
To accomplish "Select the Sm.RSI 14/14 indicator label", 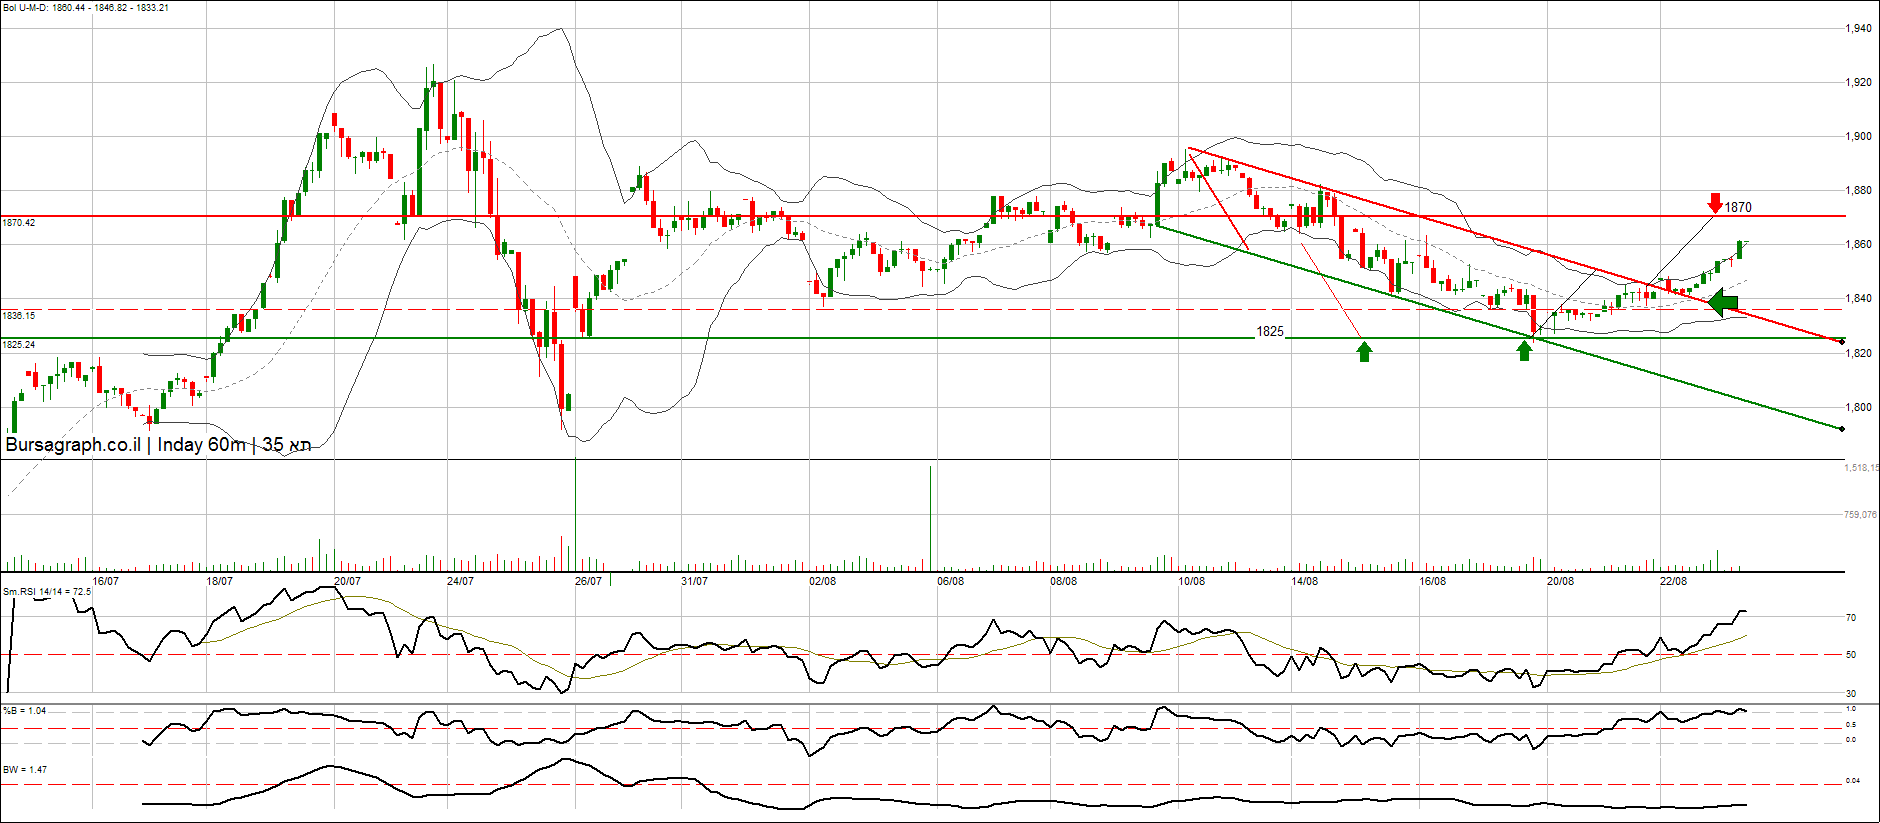I will point(47,592).
